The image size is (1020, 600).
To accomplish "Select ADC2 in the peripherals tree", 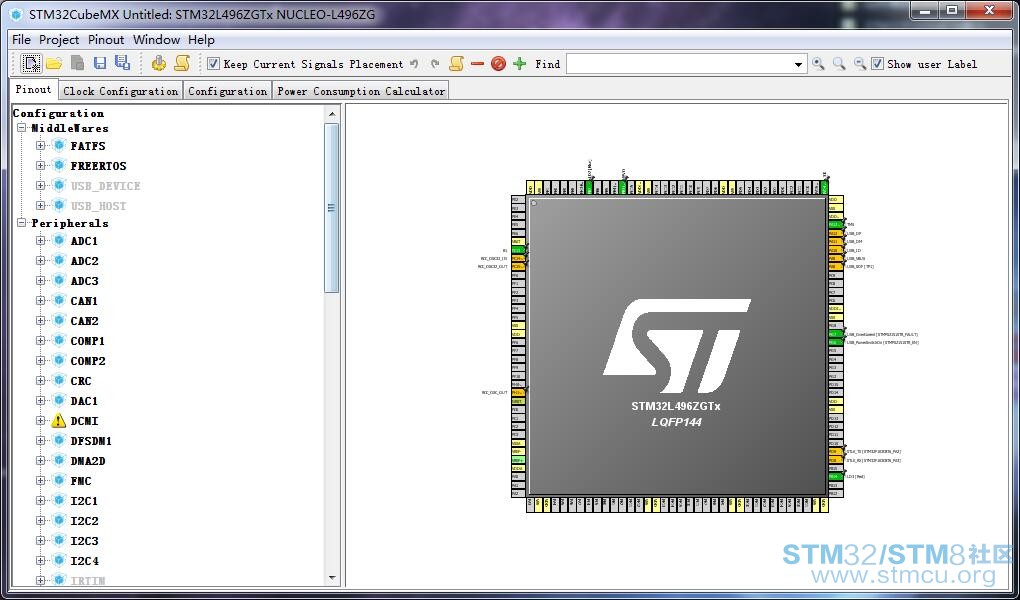I will [85, 261].
